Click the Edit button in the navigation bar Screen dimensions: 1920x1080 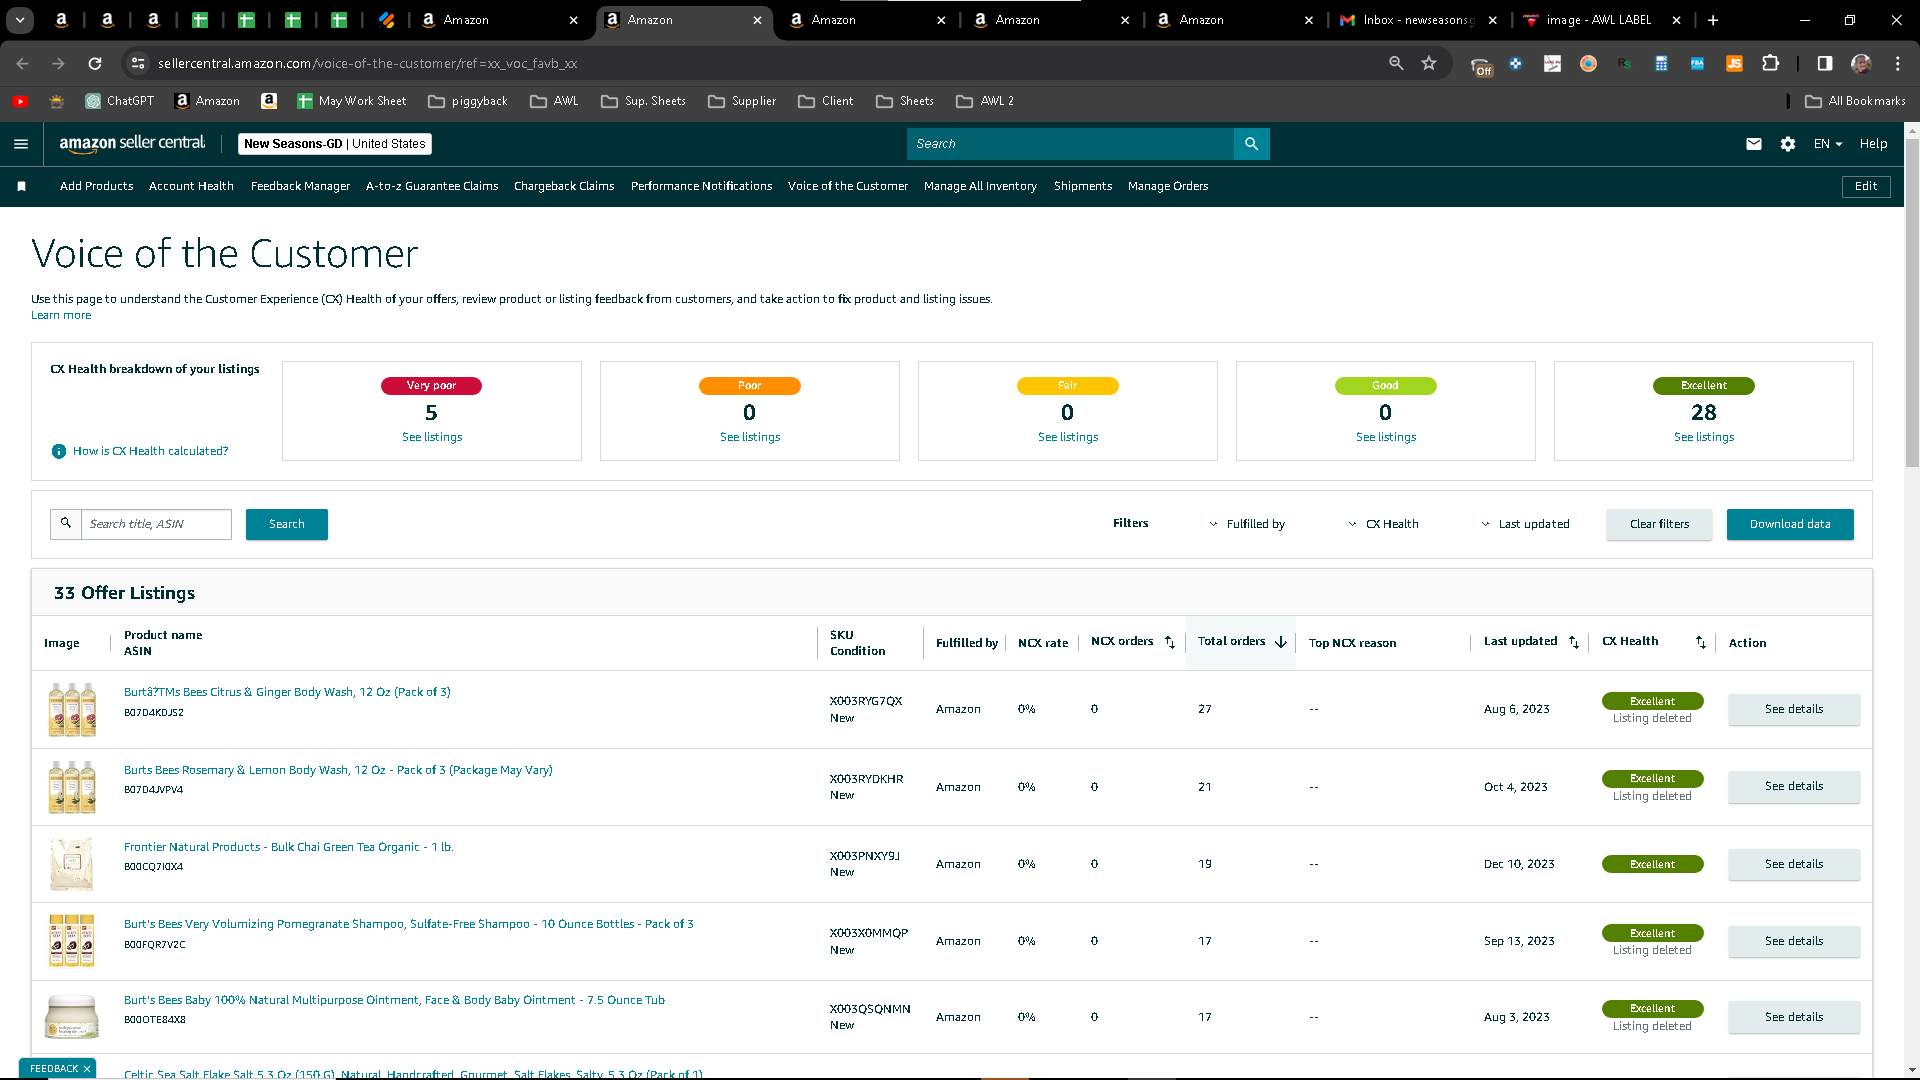pyautogui.click(x=1866, y=186)
